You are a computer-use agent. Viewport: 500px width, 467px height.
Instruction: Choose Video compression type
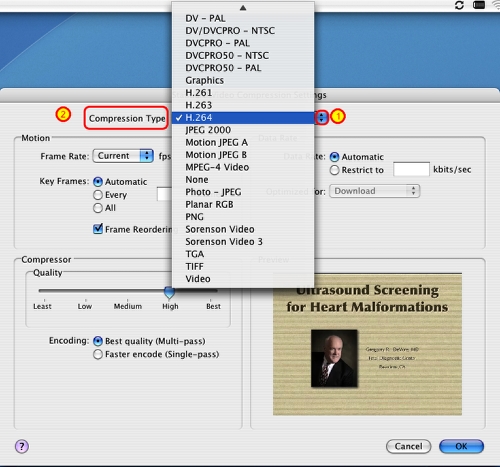243,279
